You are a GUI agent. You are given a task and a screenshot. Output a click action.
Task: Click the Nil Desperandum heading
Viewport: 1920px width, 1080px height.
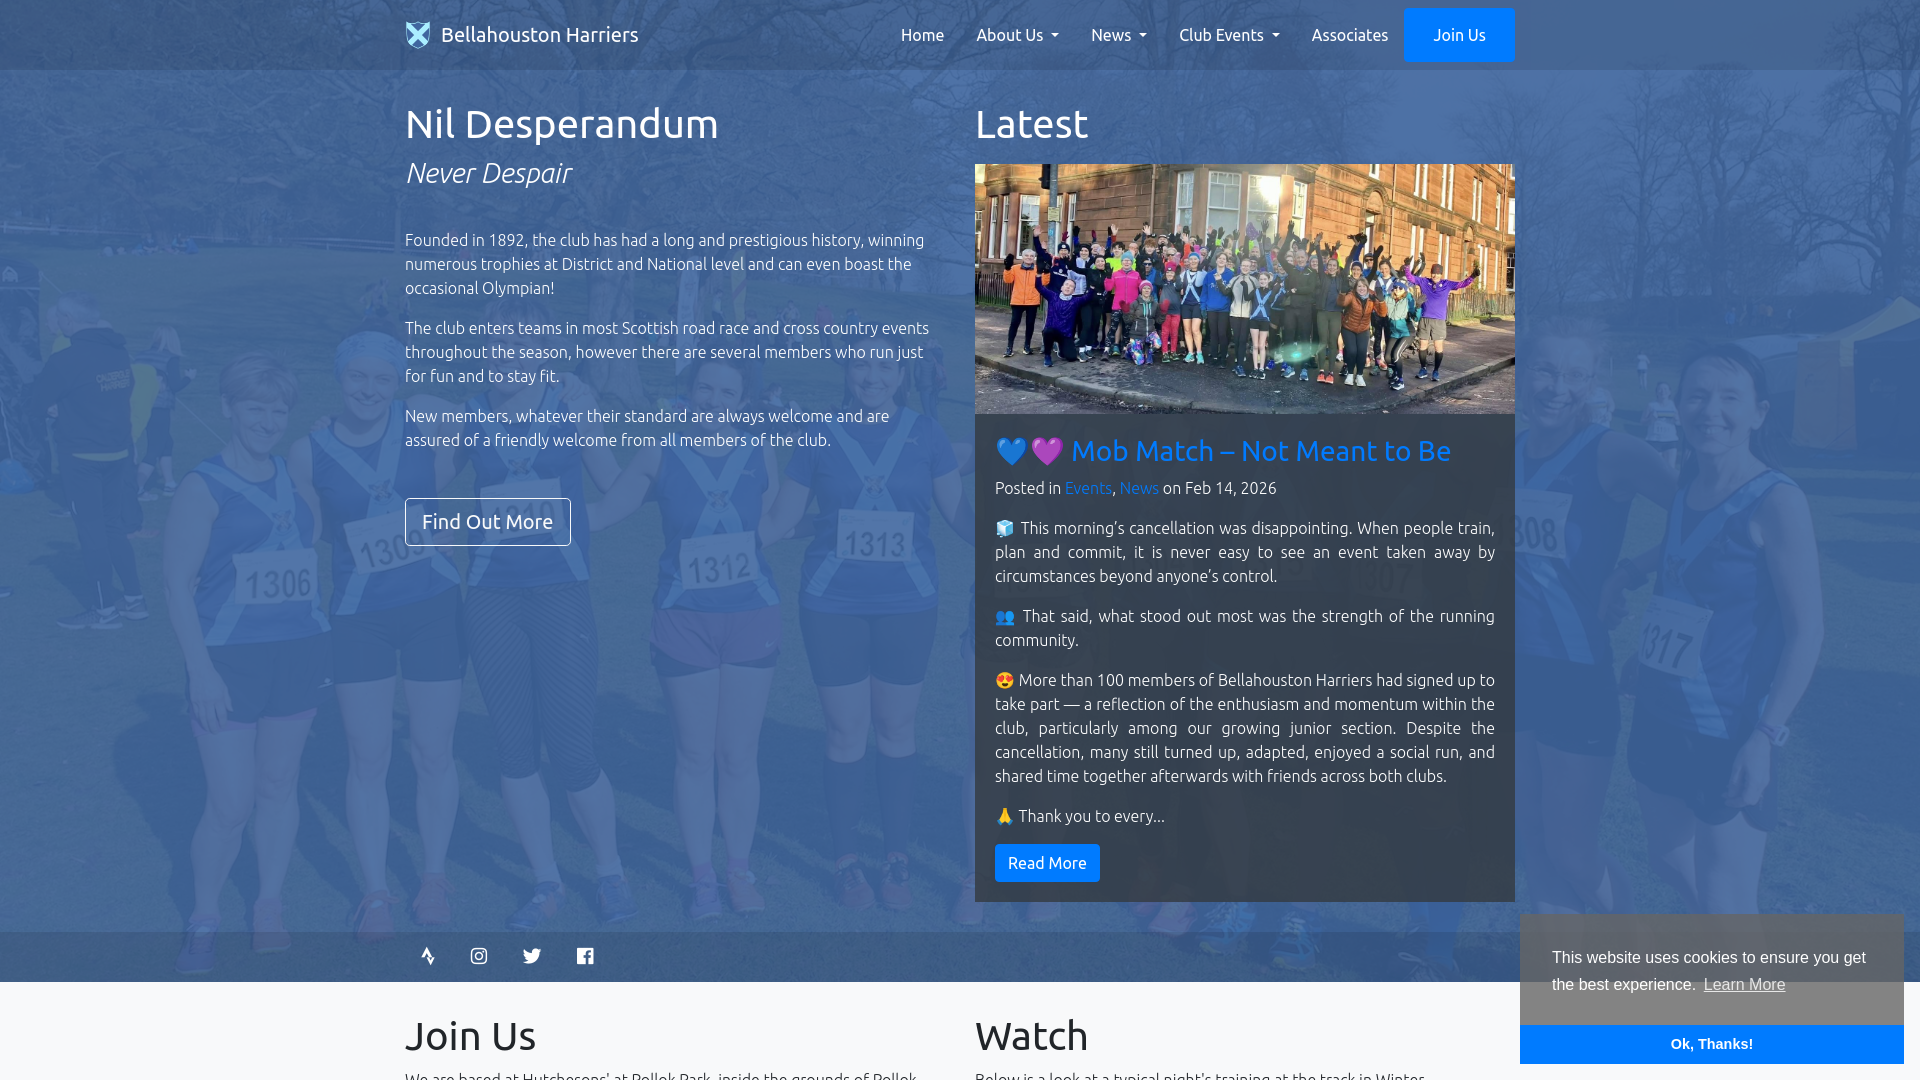[x=562, y=124]
